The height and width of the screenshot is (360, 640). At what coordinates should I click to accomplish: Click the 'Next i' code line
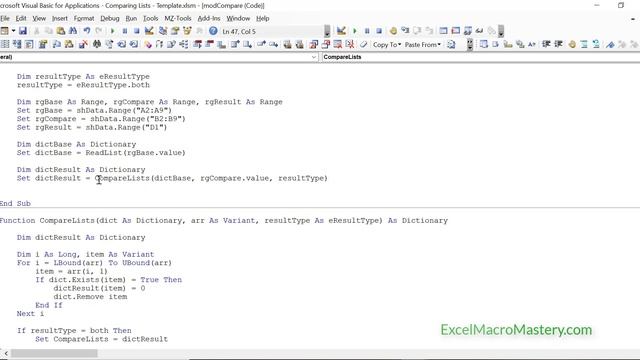[x=30, y=313]
